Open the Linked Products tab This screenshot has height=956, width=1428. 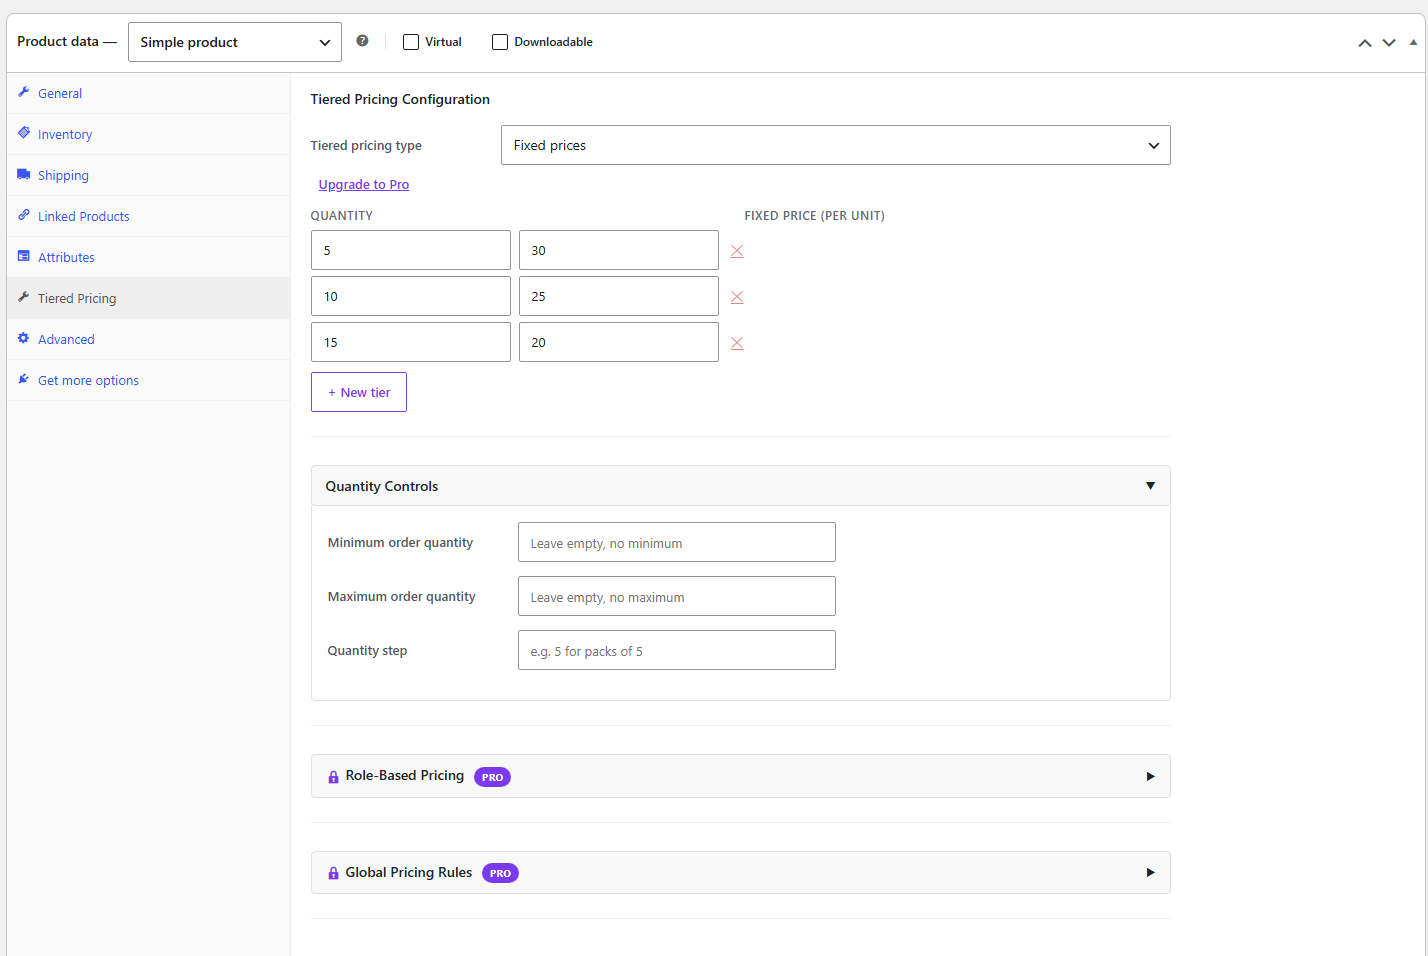(x=148, y=216)
